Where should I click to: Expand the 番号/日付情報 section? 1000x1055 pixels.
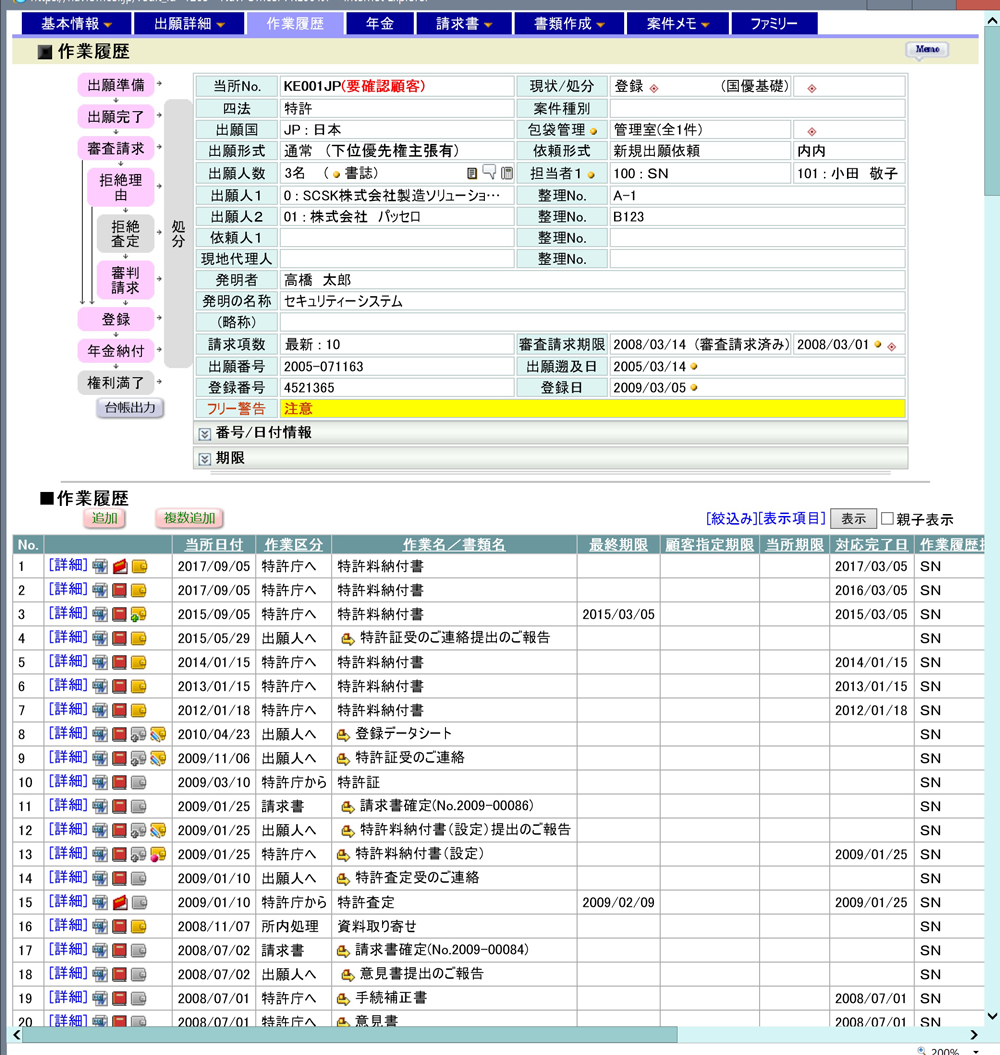(x=205, y=434)
